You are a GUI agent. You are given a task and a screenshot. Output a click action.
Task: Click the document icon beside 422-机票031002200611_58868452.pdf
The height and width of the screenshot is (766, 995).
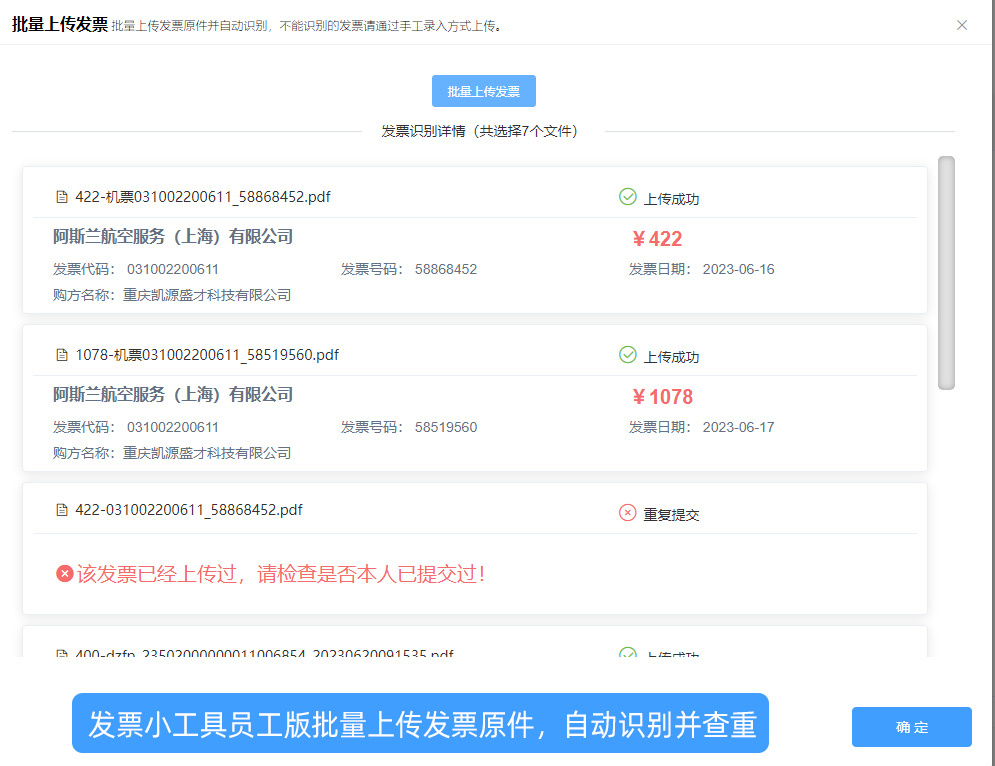click(x=62, y=197)
